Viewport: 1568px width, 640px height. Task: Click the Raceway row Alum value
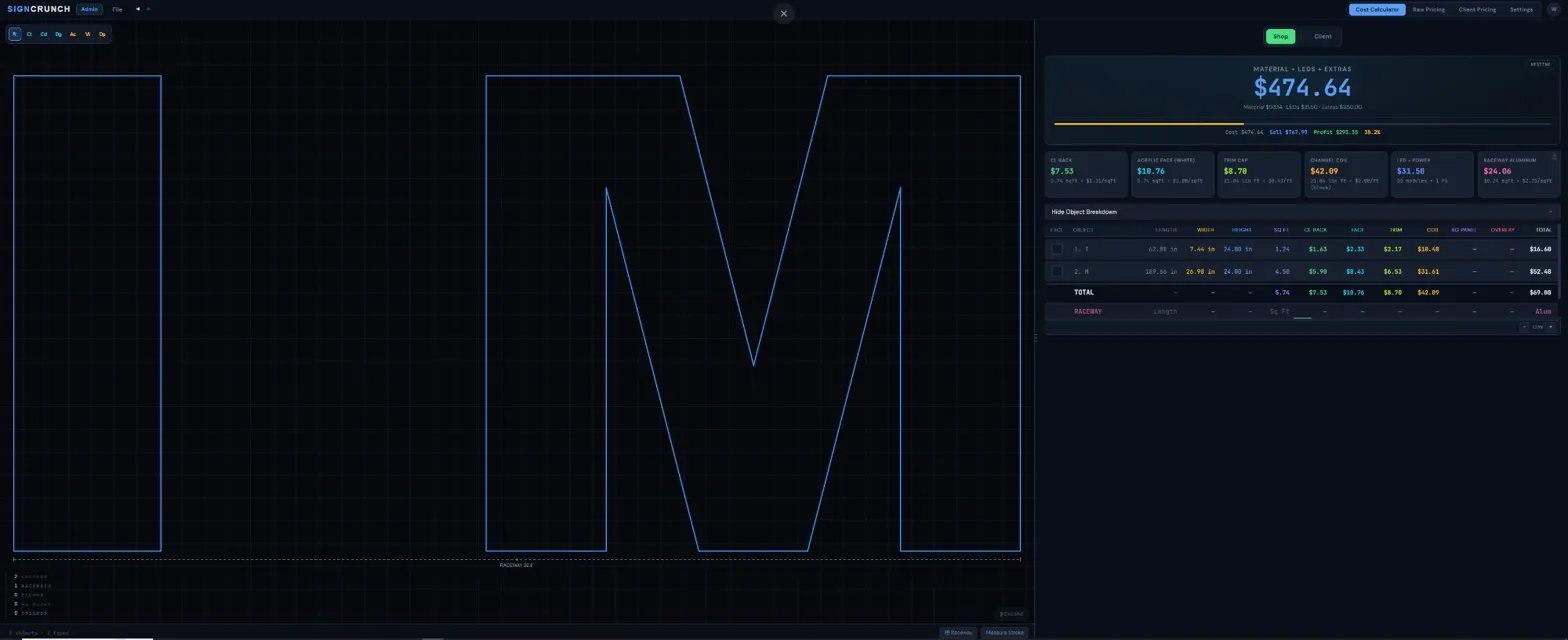[x=1543, y=312]
